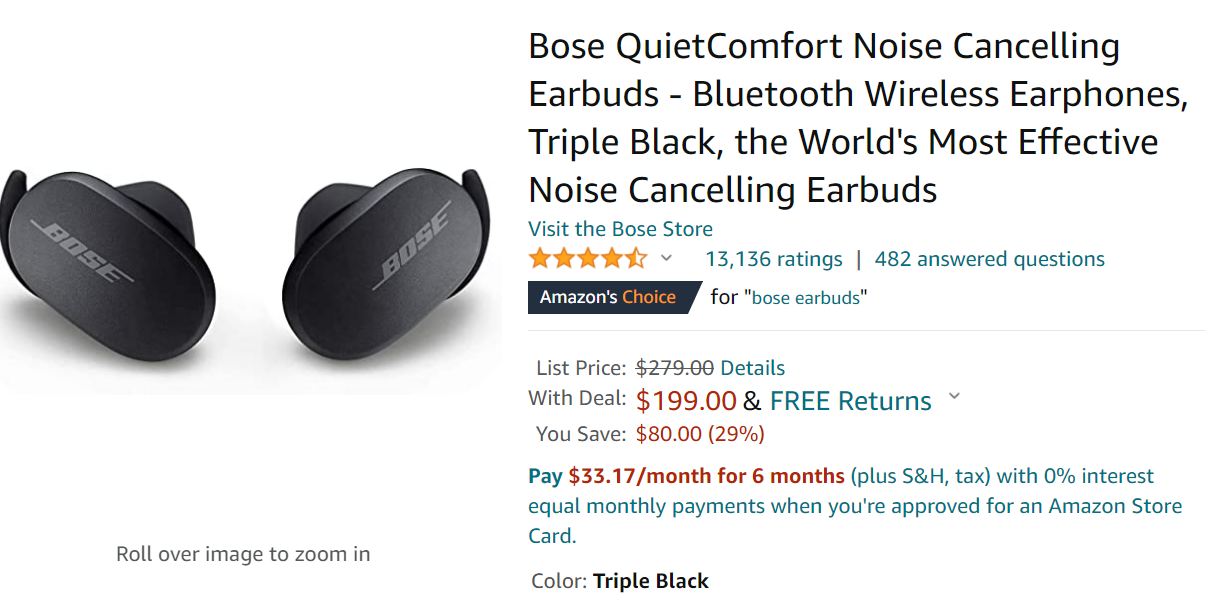
Task: Click the $199.00 deal price
Action: click(x=685, y=400)
